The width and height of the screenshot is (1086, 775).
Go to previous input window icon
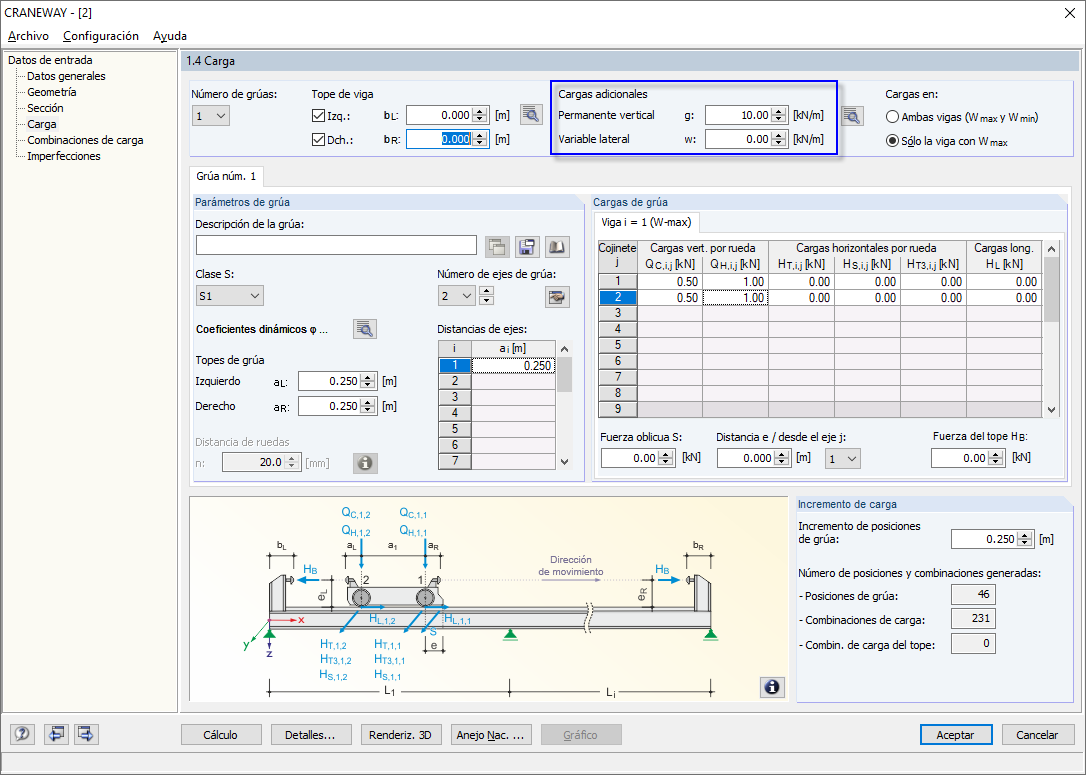click(x=55, y=733)
